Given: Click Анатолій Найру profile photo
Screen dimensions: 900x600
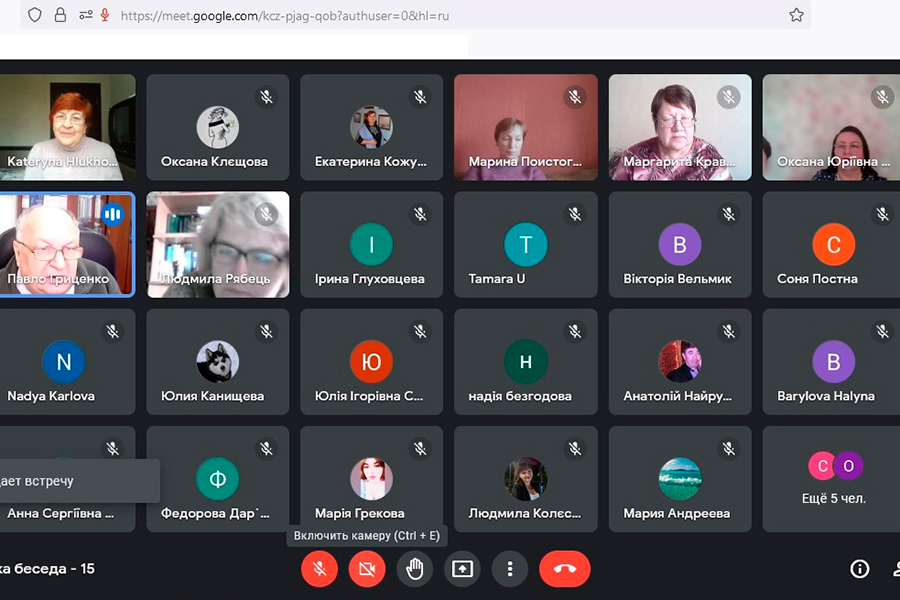Looking at the screenshot, I should (680, 361).
